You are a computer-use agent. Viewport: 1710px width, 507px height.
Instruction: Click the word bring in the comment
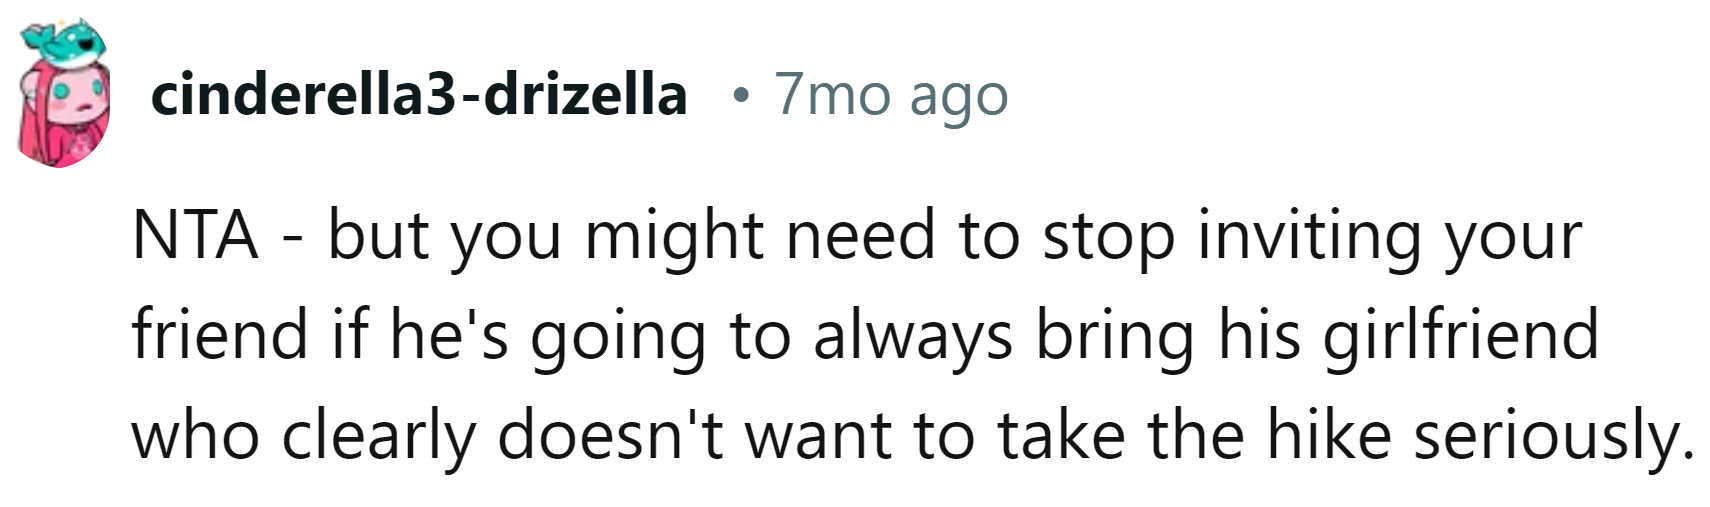[1115, 335]
